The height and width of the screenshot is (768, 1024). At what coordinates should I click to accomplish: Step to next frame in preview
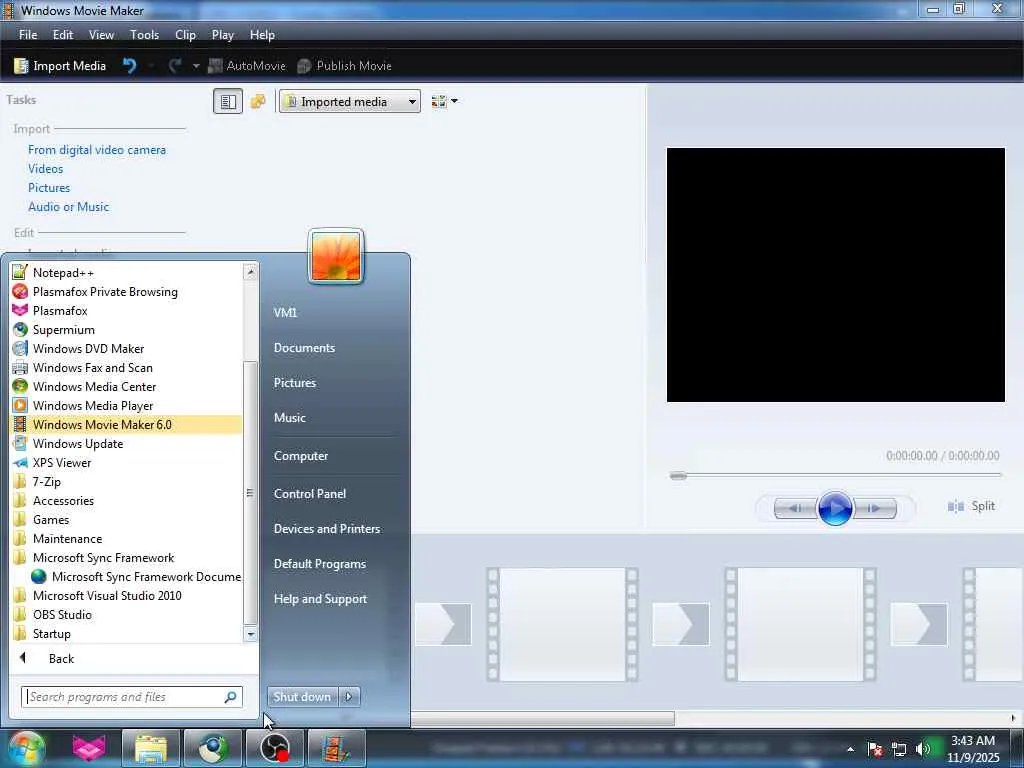(x=874, y=508)
